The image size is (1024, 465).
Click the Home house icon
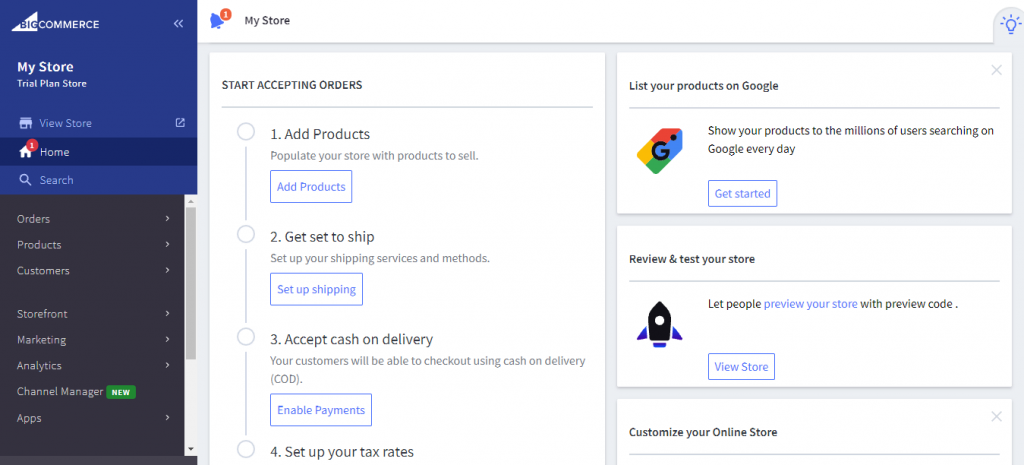26,152
